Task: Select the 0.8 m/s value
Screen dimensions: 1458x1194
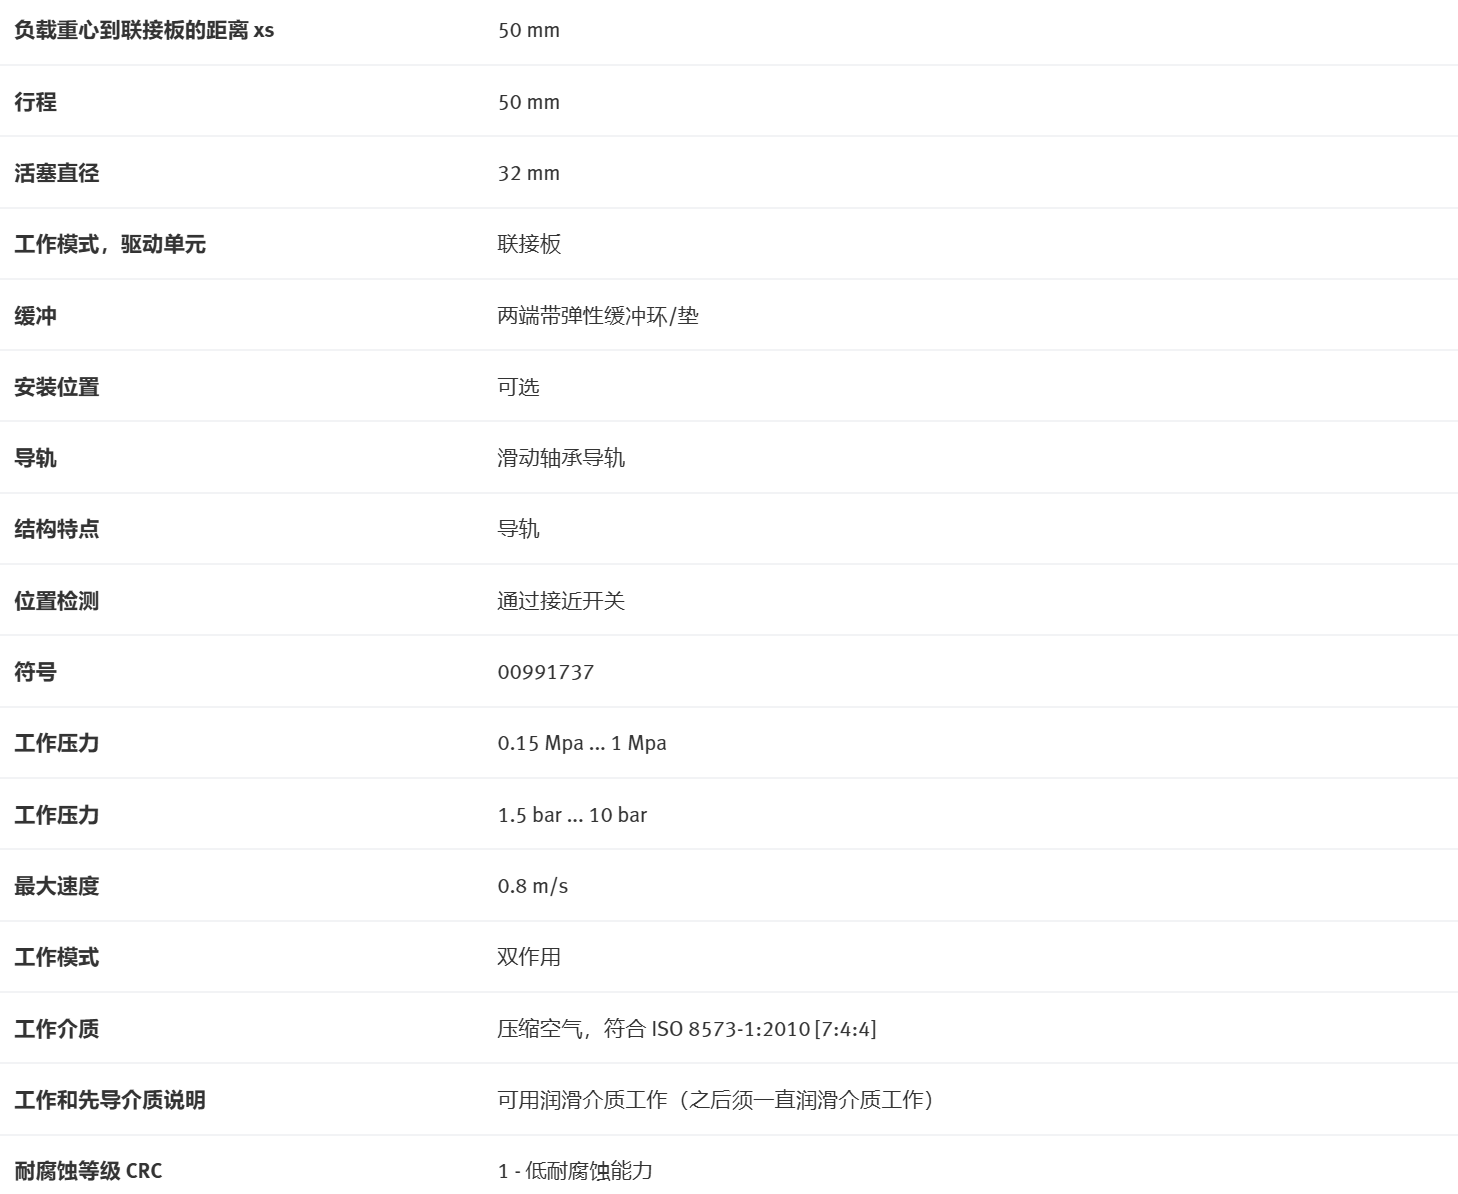Action: pyautogui.click(x=532, y=886)
